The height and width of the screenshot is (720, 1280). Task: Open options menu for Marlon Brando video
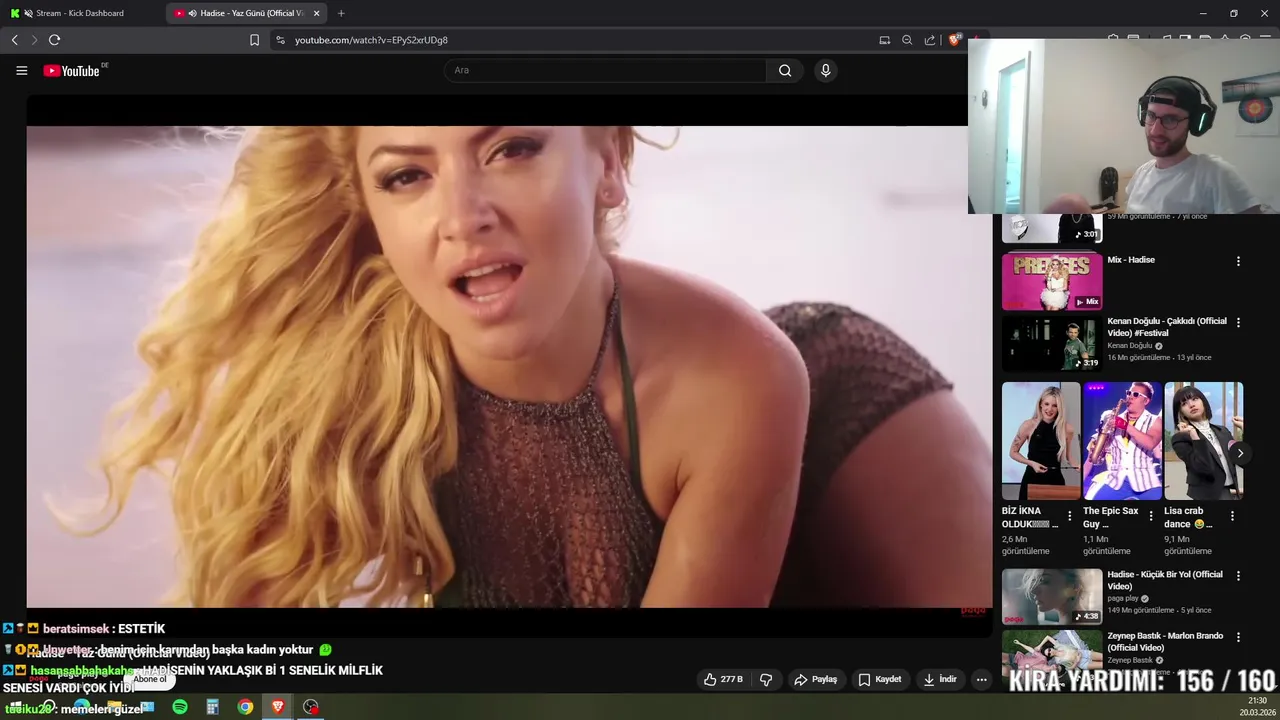1238,638
